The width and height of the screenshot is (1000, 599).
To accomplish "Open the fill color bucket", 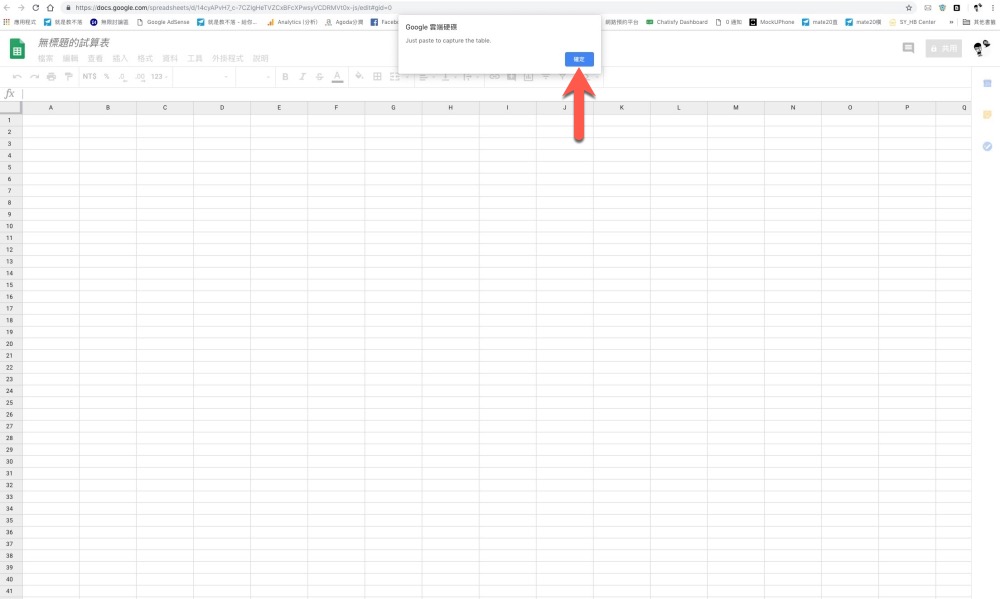I will tap(360, 77).
